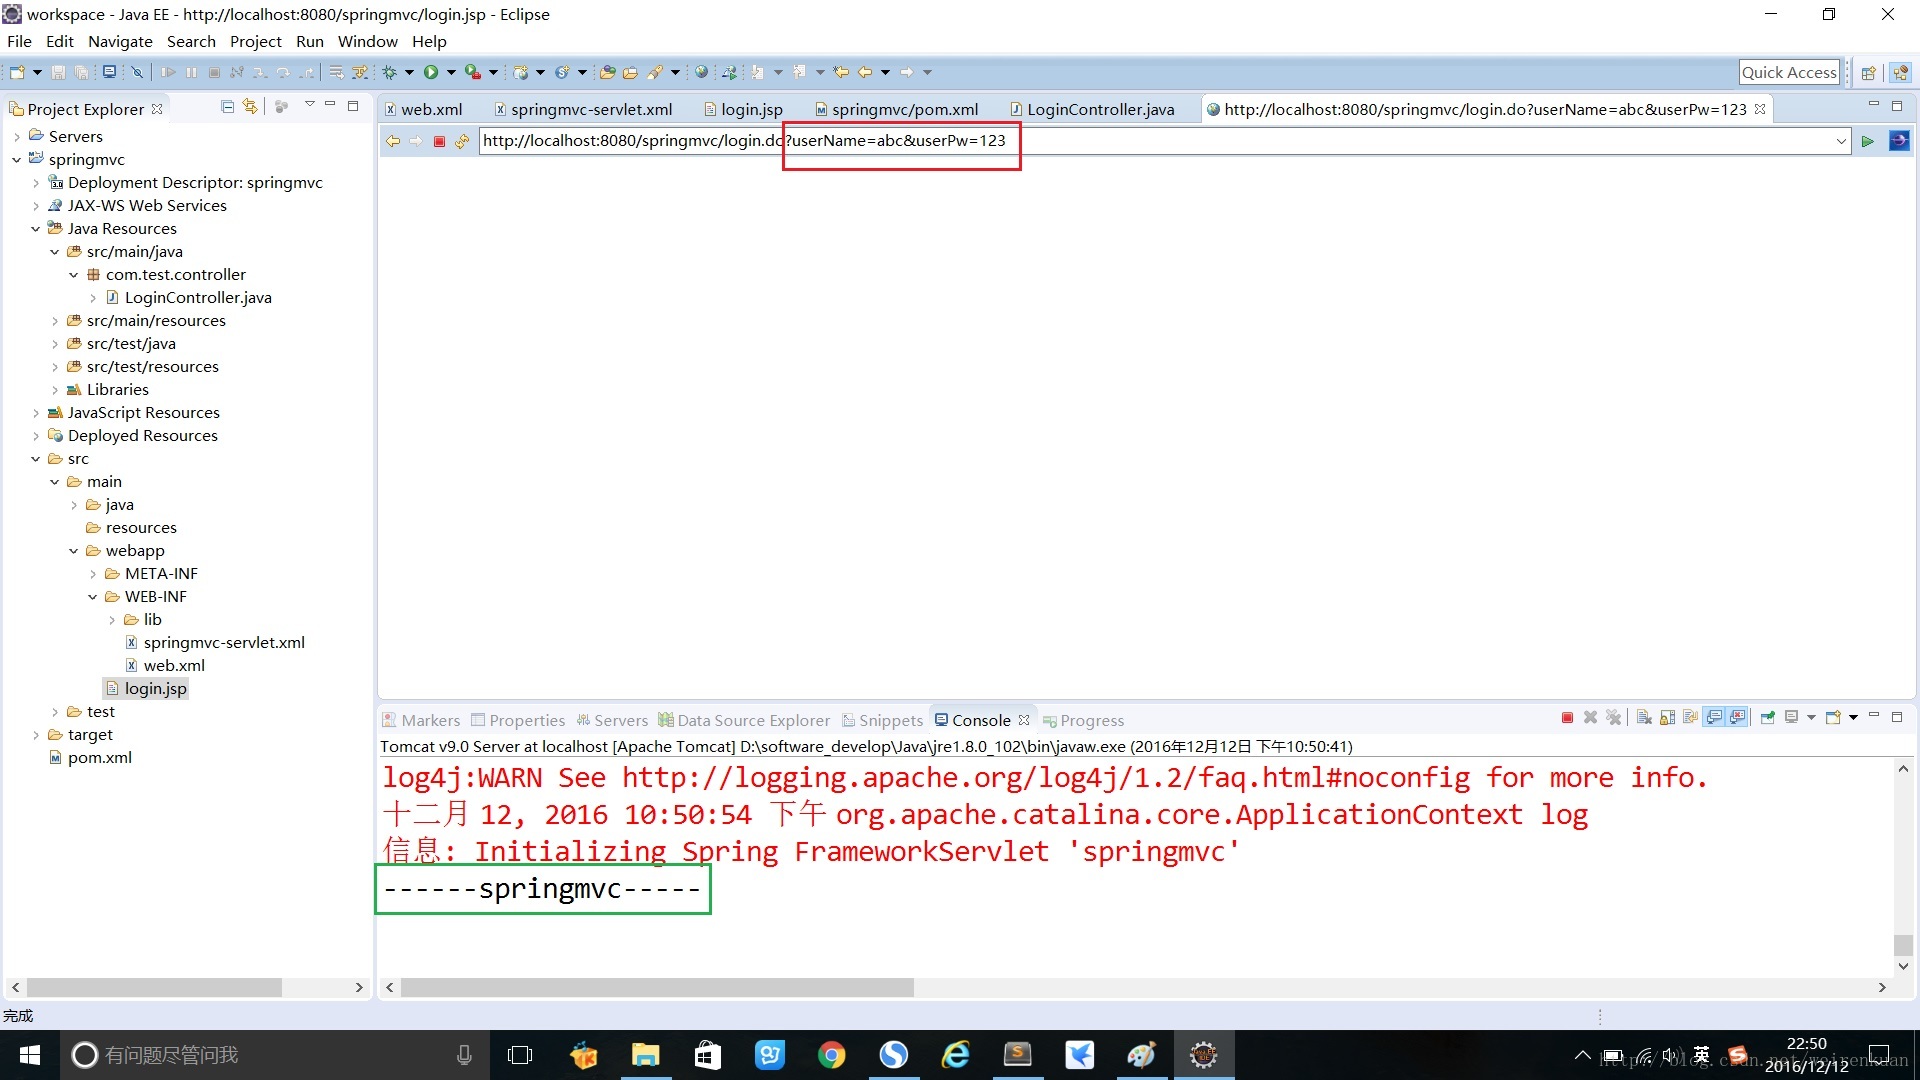This screenshot has width=1920, height=1080.
Task: Open the LoginController.java editor tab
Action: (1100, 108)
